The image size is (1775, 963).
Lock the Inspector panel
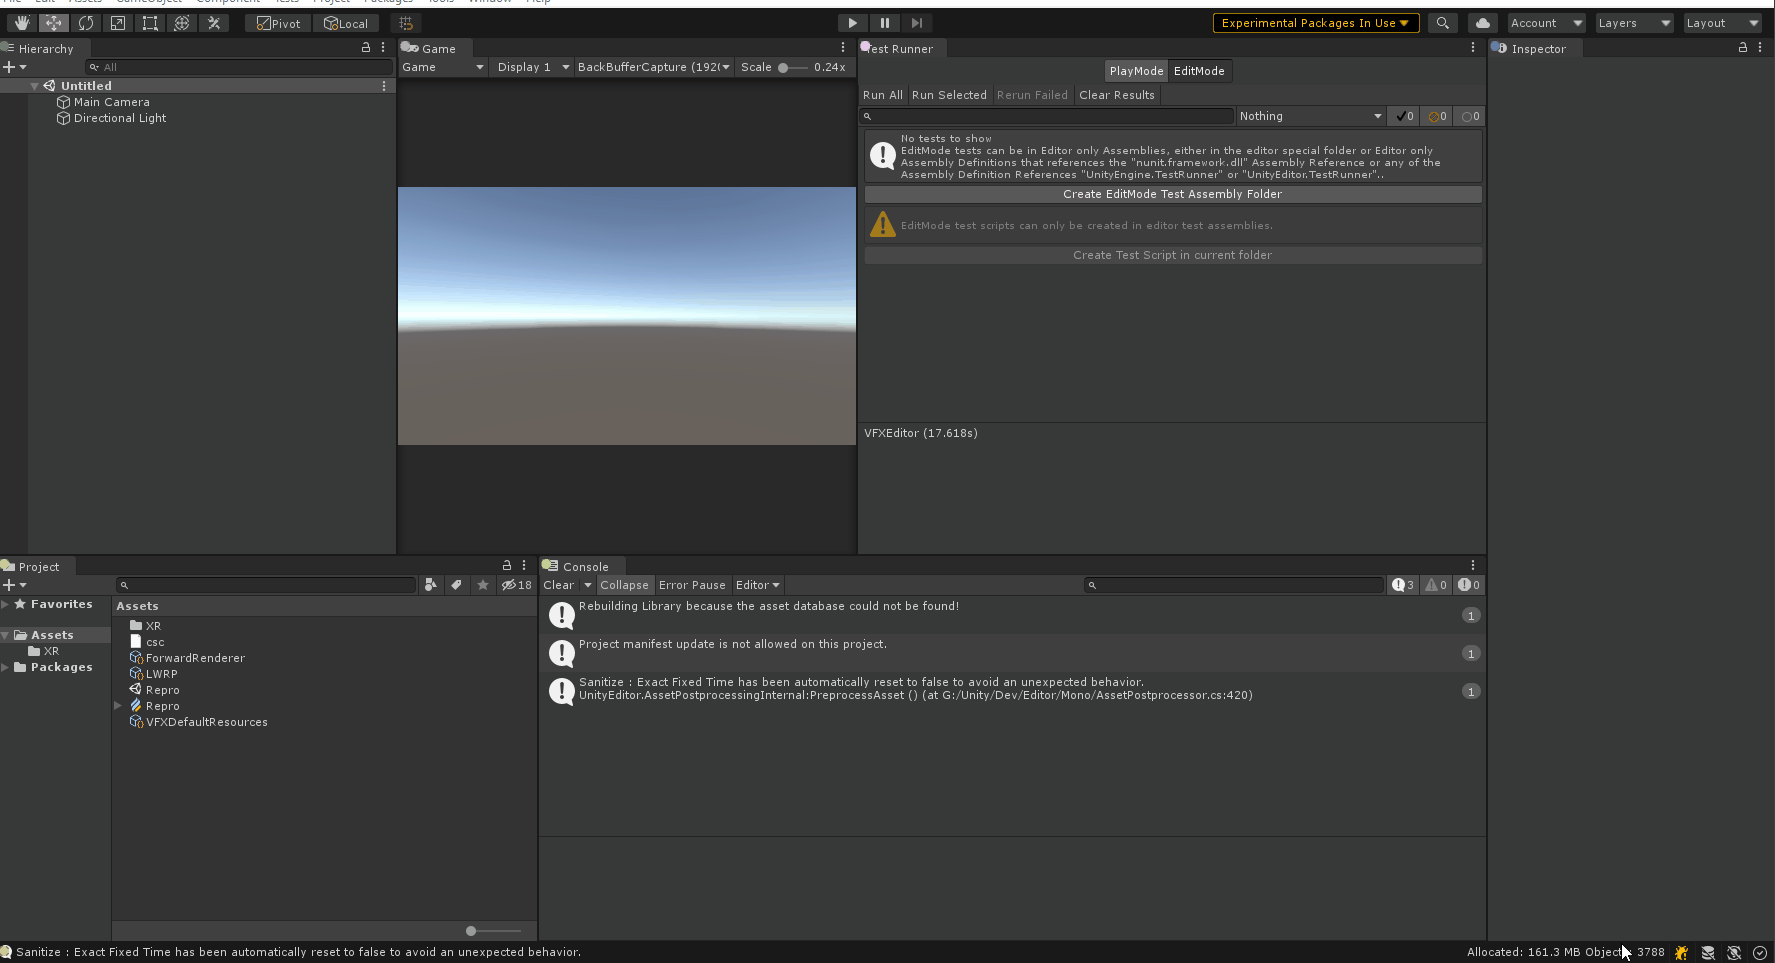pos(1743,47)
